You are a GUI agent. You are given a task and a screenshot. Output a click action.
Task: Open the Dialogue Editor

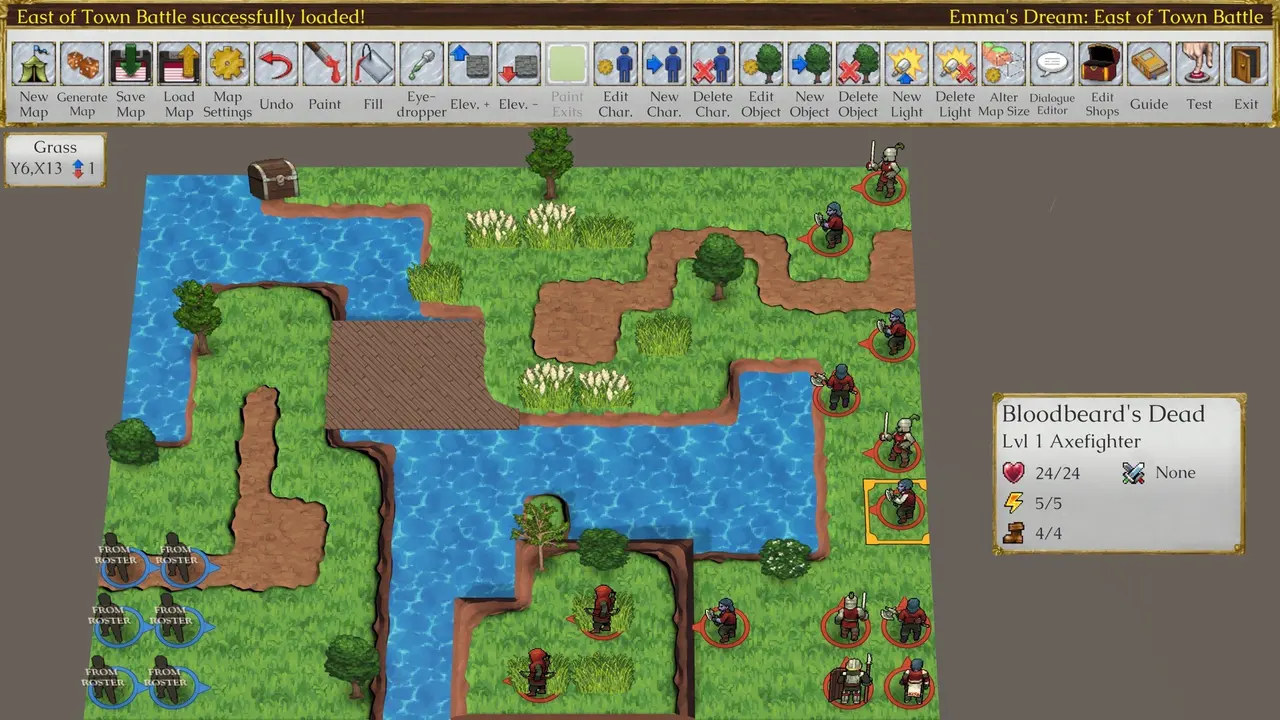click(x=1052, y=64)
